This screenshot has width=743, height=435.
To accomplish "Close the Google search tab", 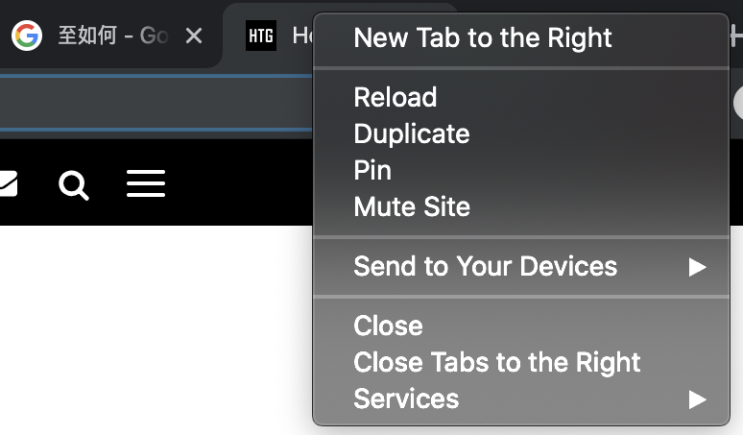I will [x=195, y=36].
